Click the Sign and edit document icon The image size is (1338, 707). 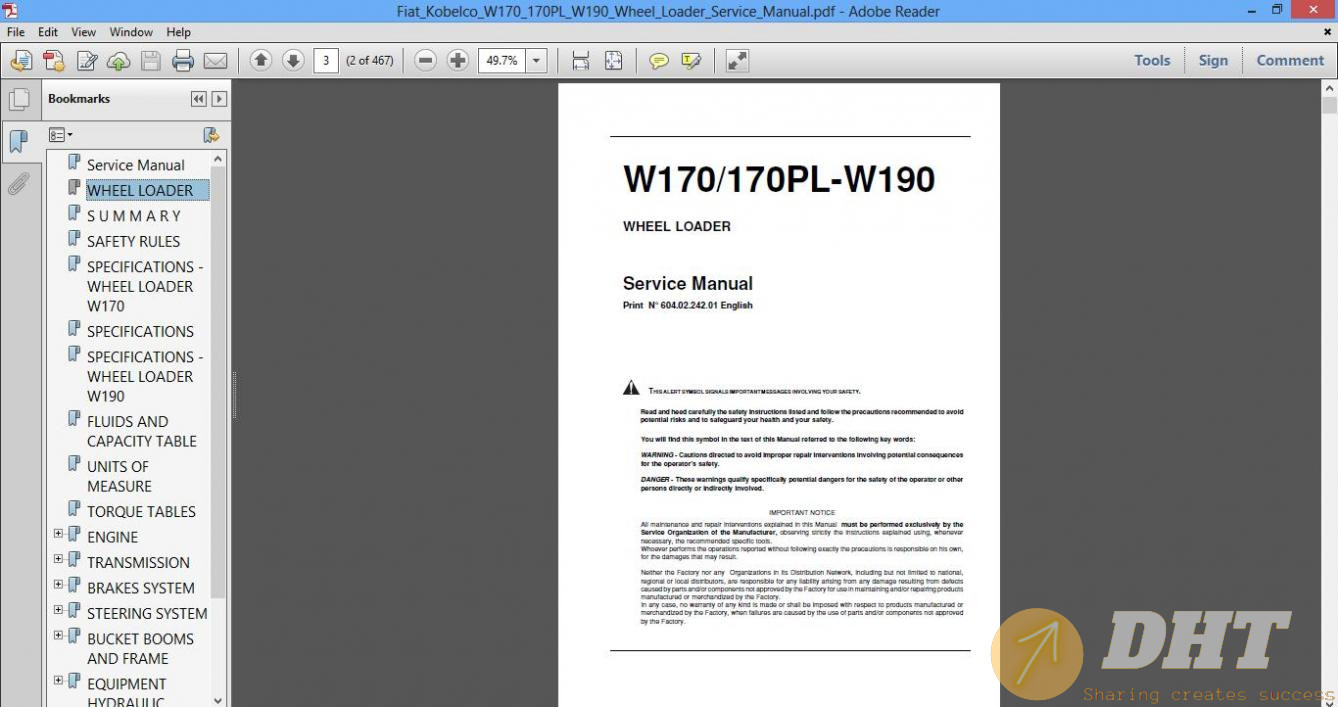(87, 61)
